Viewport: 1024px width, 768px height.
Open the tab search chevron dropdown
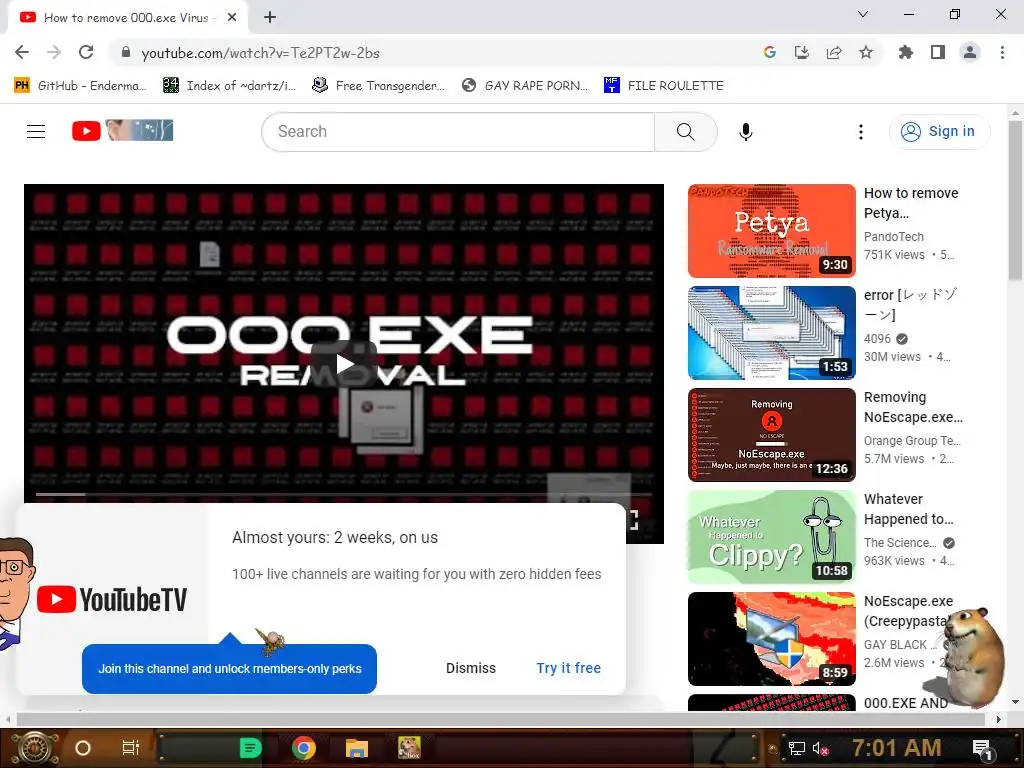tap(863, 14)
